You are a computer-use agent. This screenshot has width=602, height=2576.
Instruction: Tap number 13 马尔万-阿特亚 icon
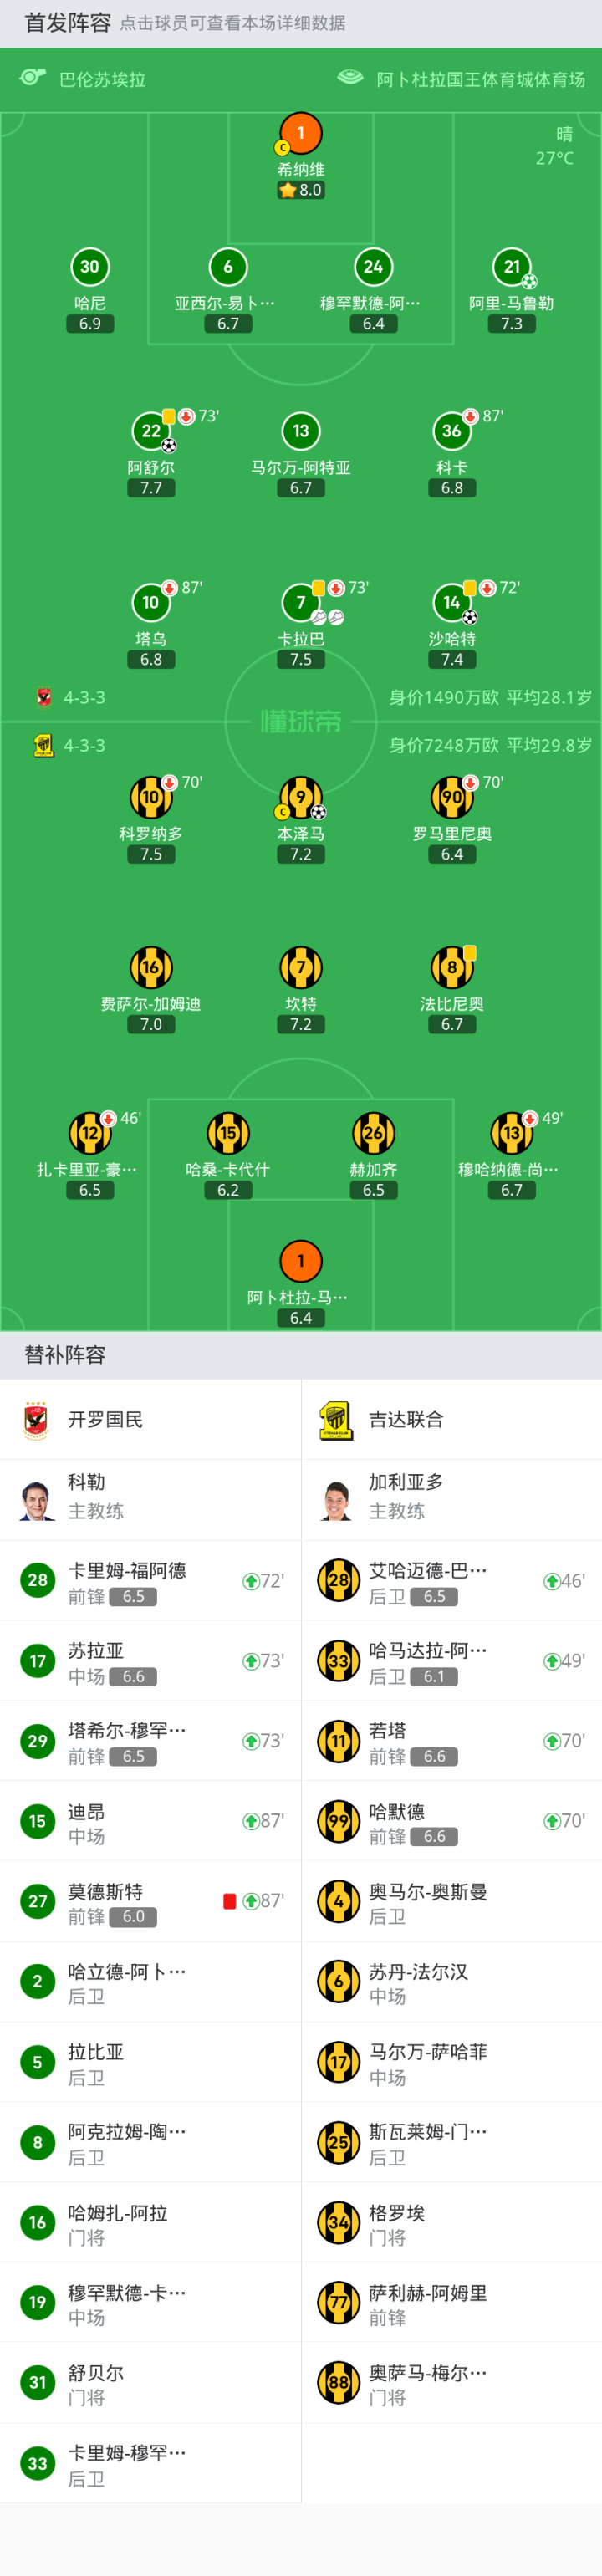pyautogui.click(x=300, y=431)
